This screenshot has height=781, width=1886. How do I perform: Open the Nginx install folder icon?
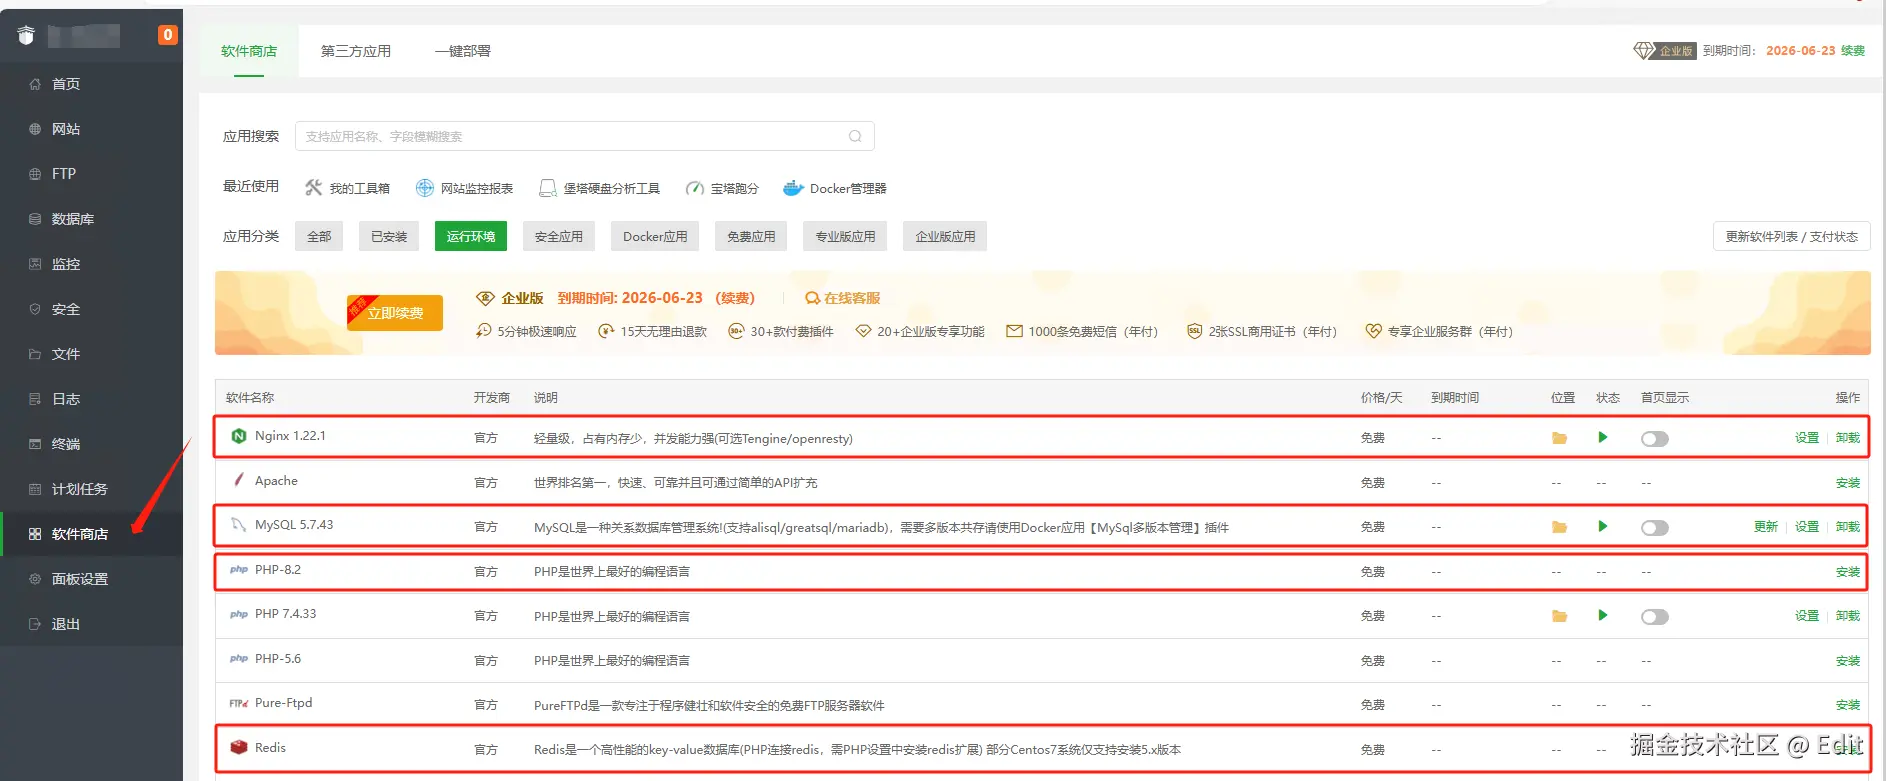click(1559, 438)
